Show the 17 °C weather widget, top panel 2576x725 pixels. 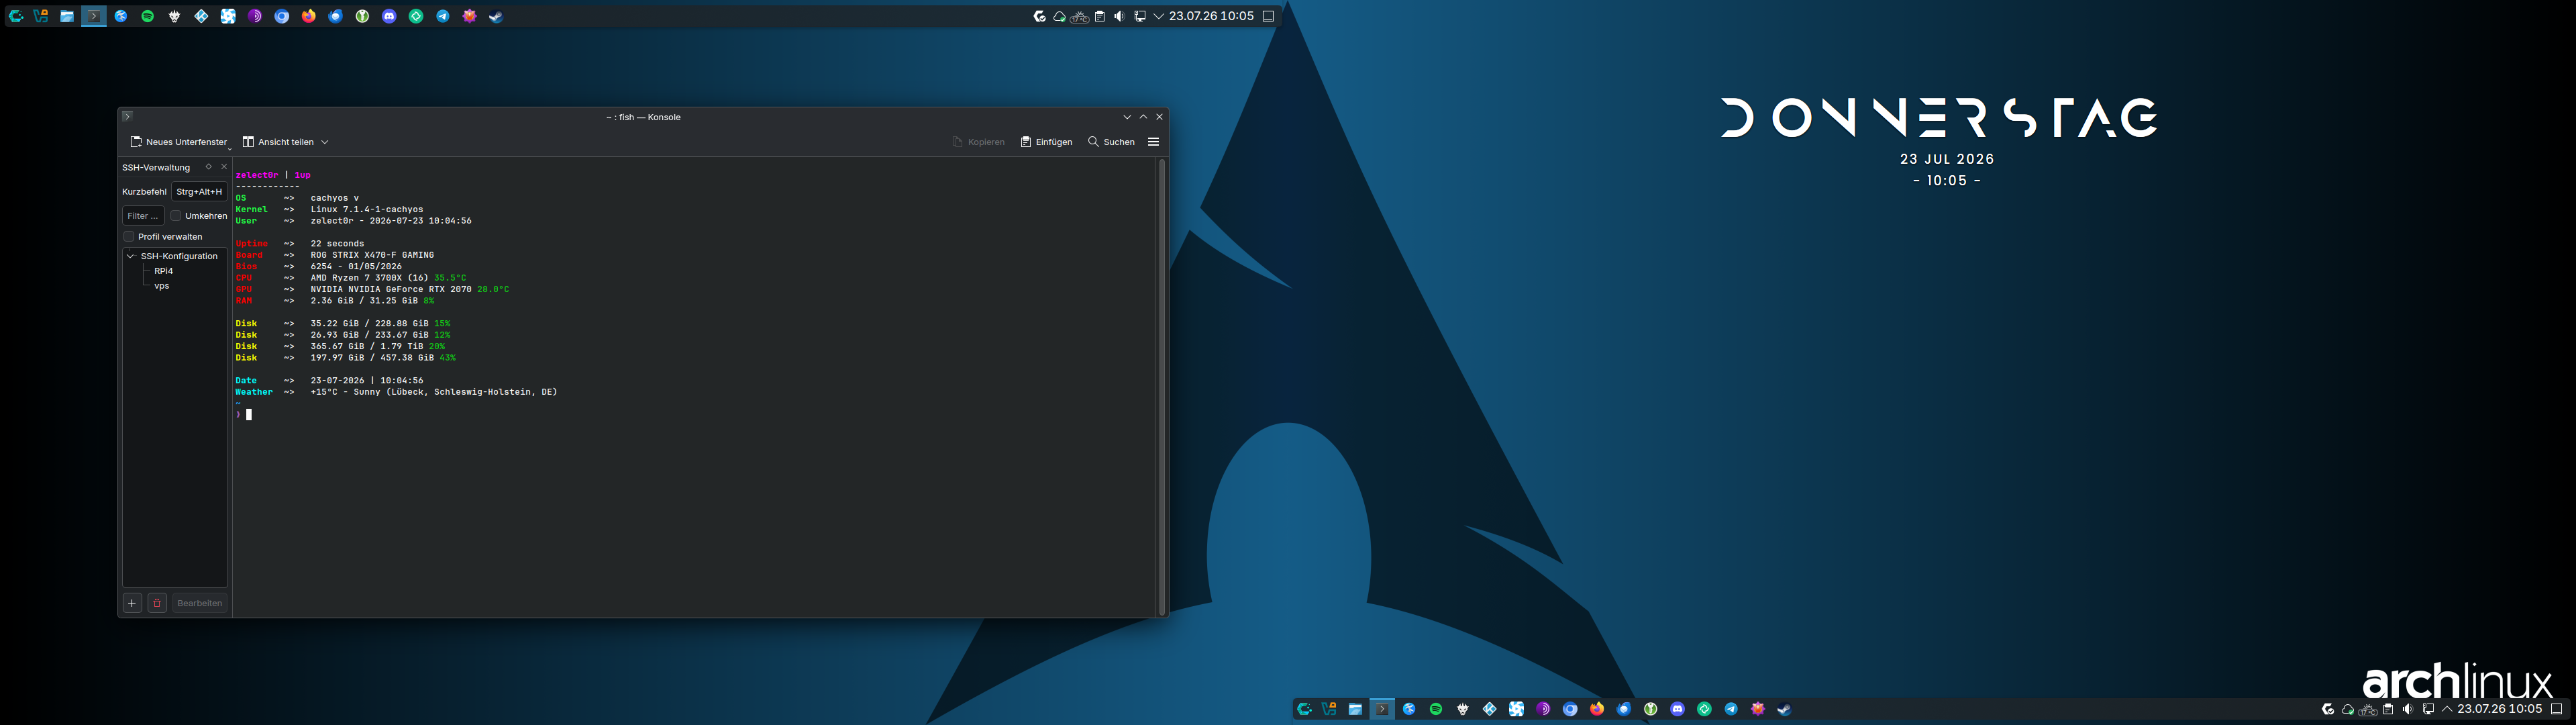(x=1080, y=17)
